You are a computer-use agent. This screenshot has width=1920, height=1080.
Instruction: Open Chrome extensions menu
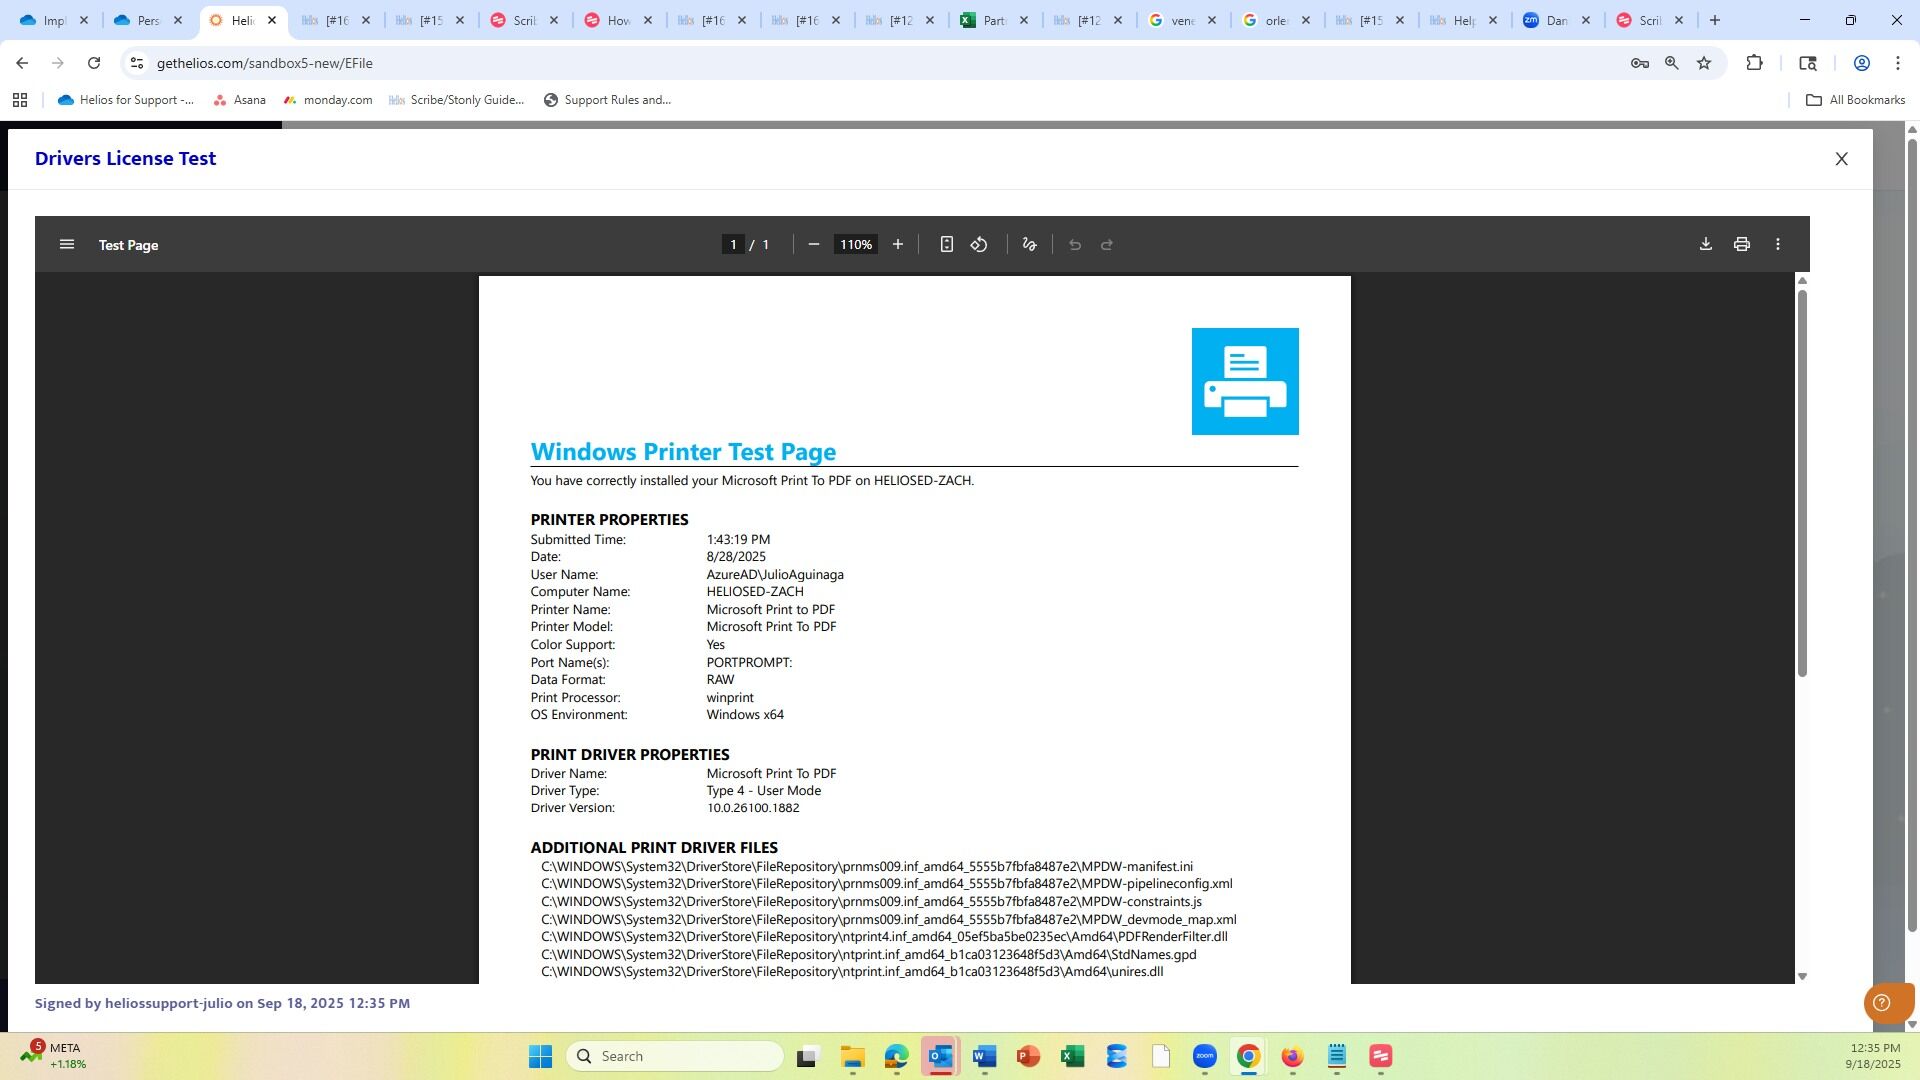[x=1754, y=63]
